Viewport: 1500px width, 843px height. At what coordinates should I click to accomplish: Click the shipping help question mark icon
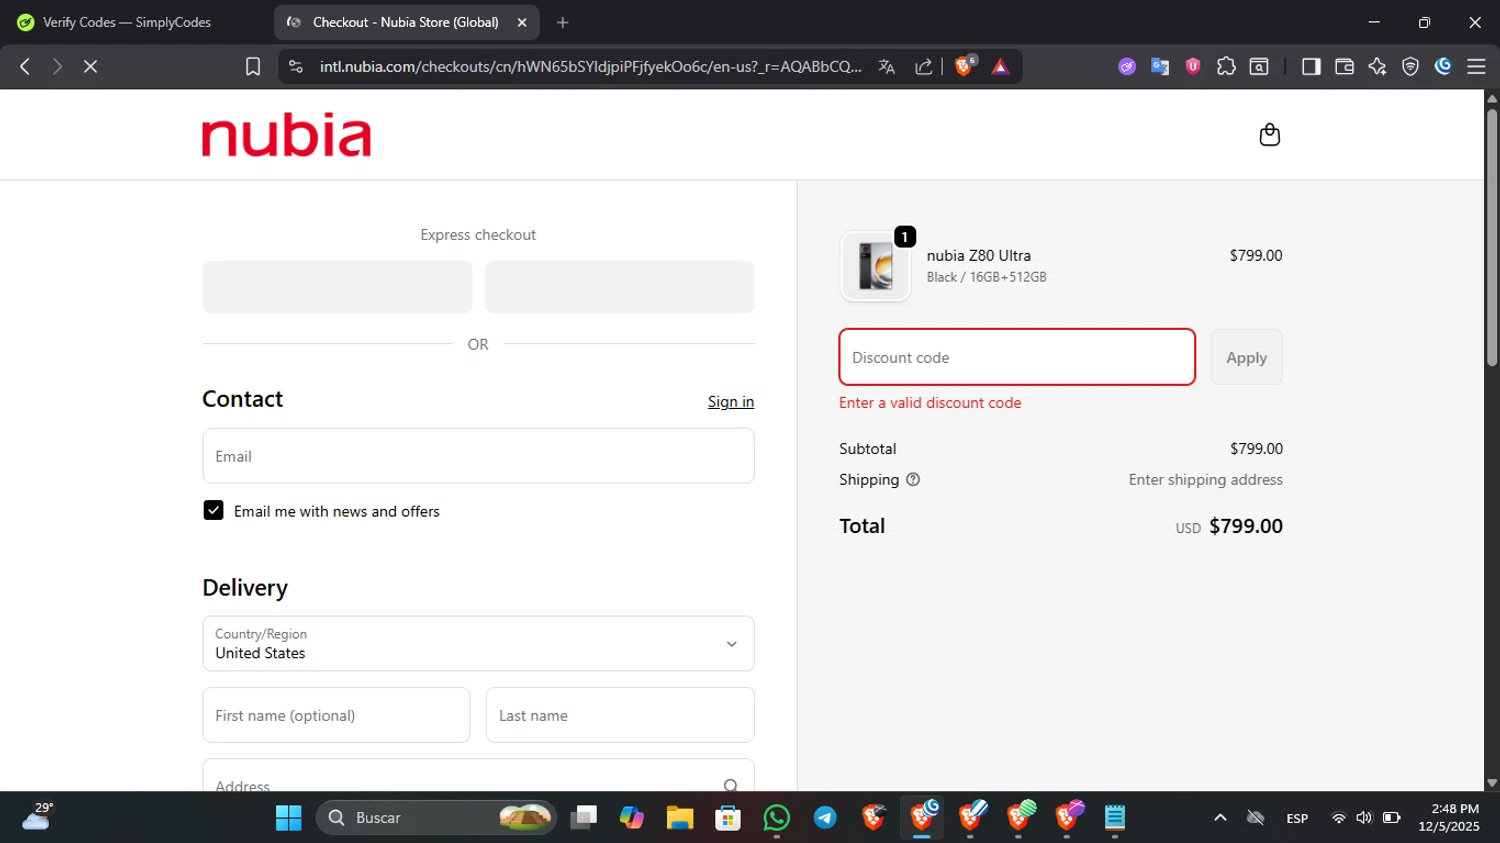click(x=913, y=480)
